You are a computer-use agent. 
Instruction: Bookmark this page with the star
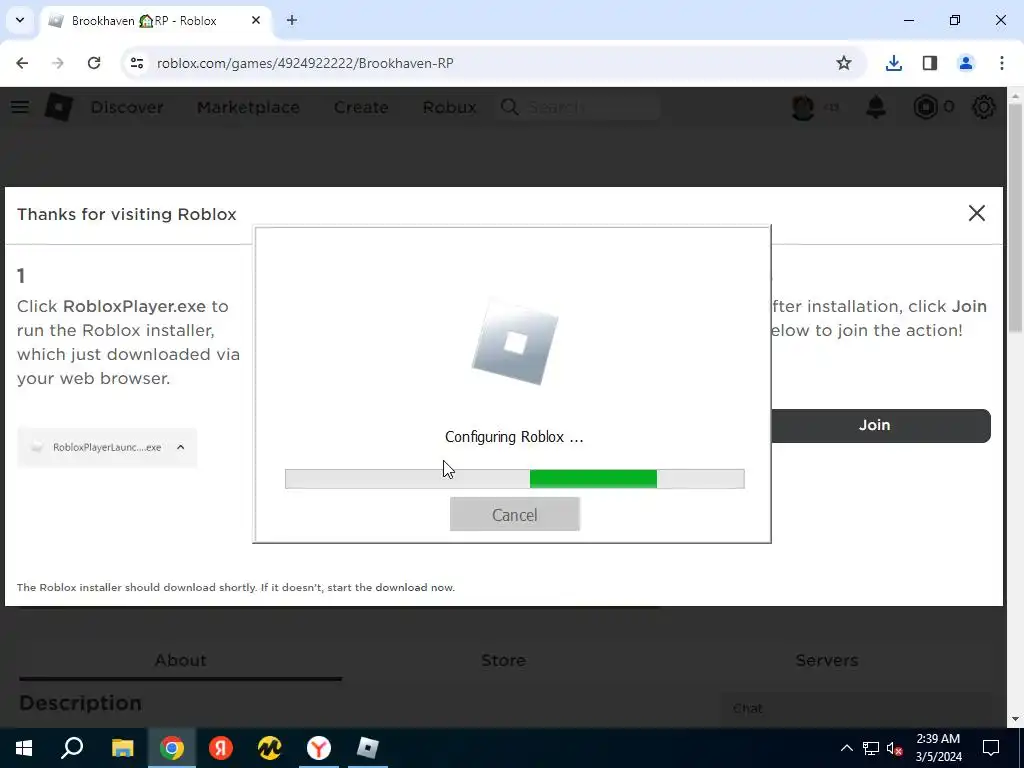pyautogui.click(x=844, y=63)
